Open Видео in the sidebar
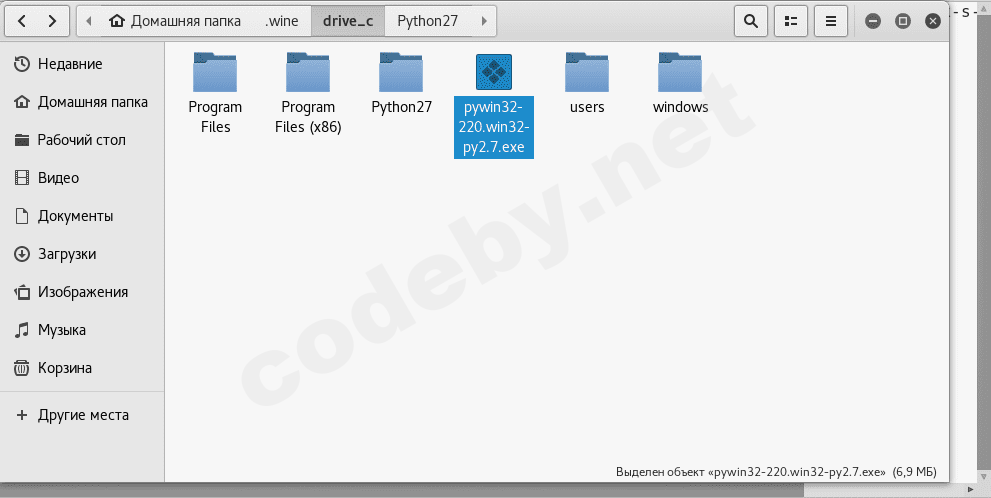 [x=82, y=178]
